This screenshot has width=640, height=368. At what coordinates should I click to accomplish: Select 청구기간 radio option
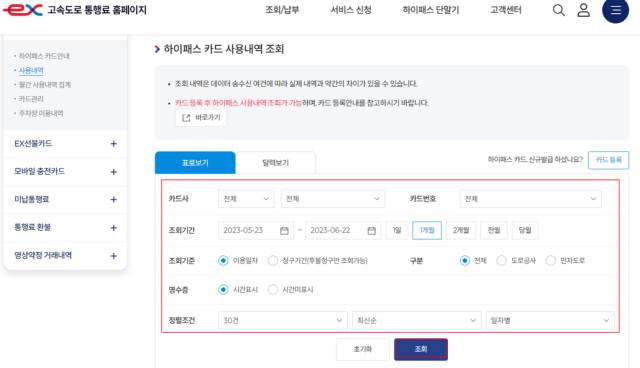[x=273, y=260]
